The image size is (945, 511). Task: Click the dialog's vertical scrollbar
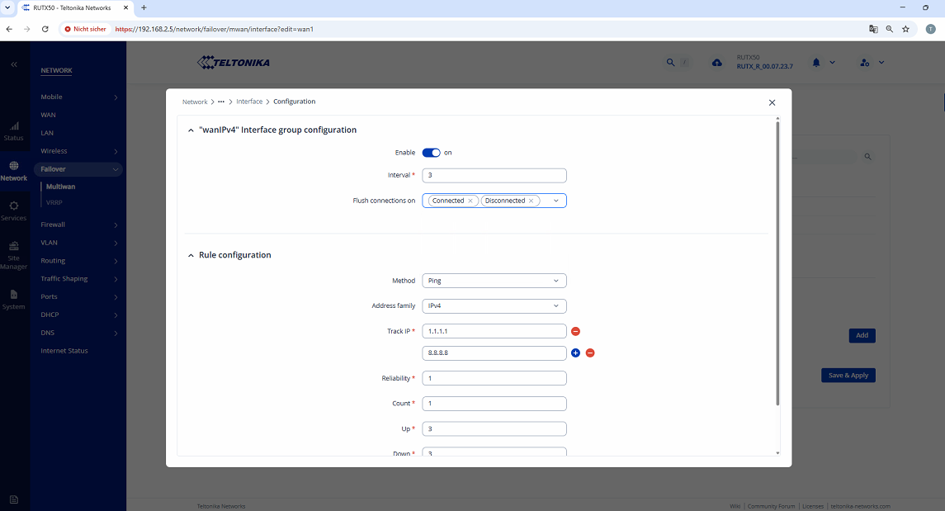pyautogui.click(x=777, y=263)
